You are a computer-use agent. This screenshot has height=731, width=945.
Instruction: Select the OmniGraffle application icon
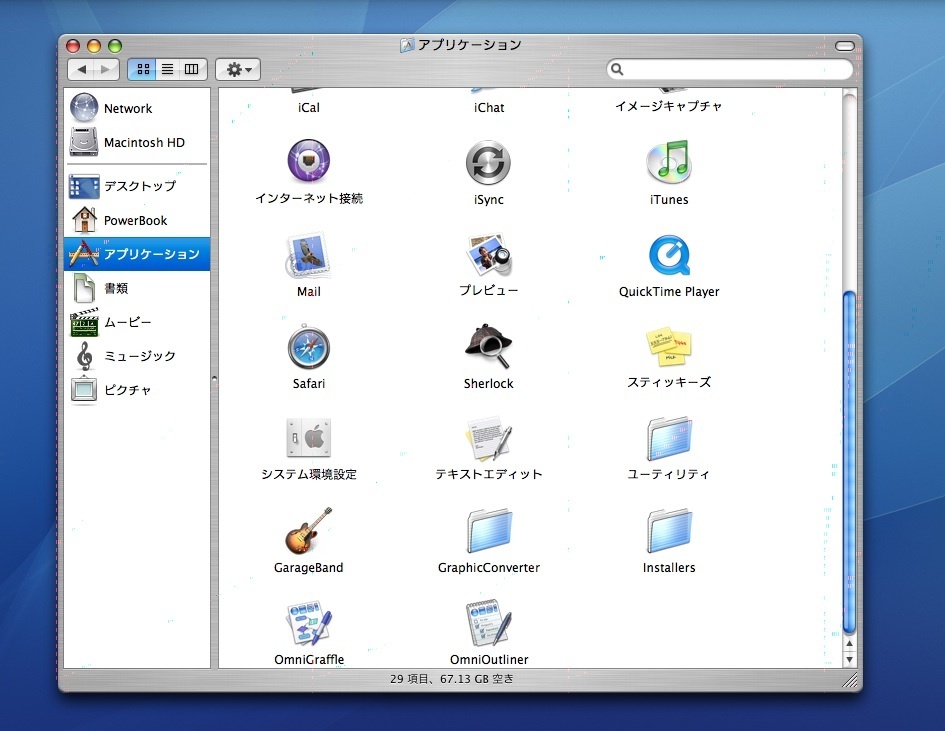(x=309, y=623)
